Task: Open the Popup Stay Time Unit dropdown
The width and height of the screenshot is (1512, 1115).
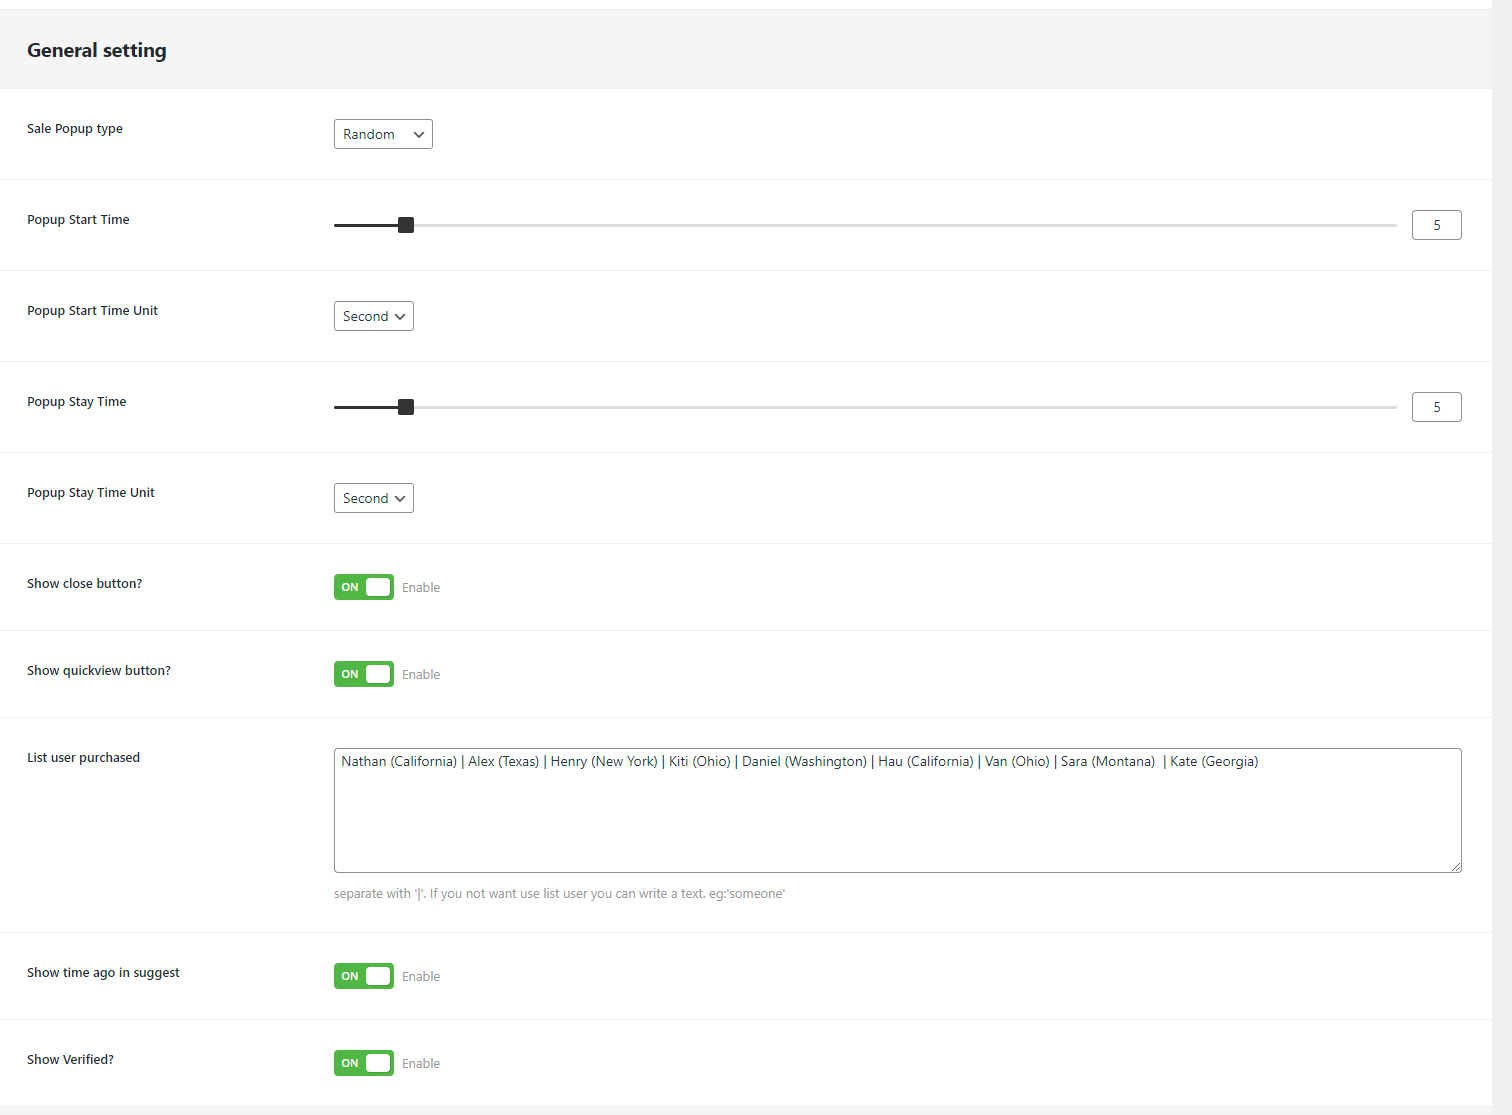Action: (x=374, y=498)
